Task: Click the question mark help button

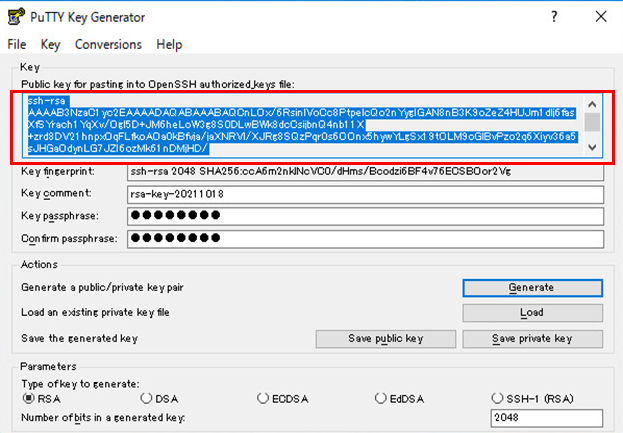Action: coord(554,17)
